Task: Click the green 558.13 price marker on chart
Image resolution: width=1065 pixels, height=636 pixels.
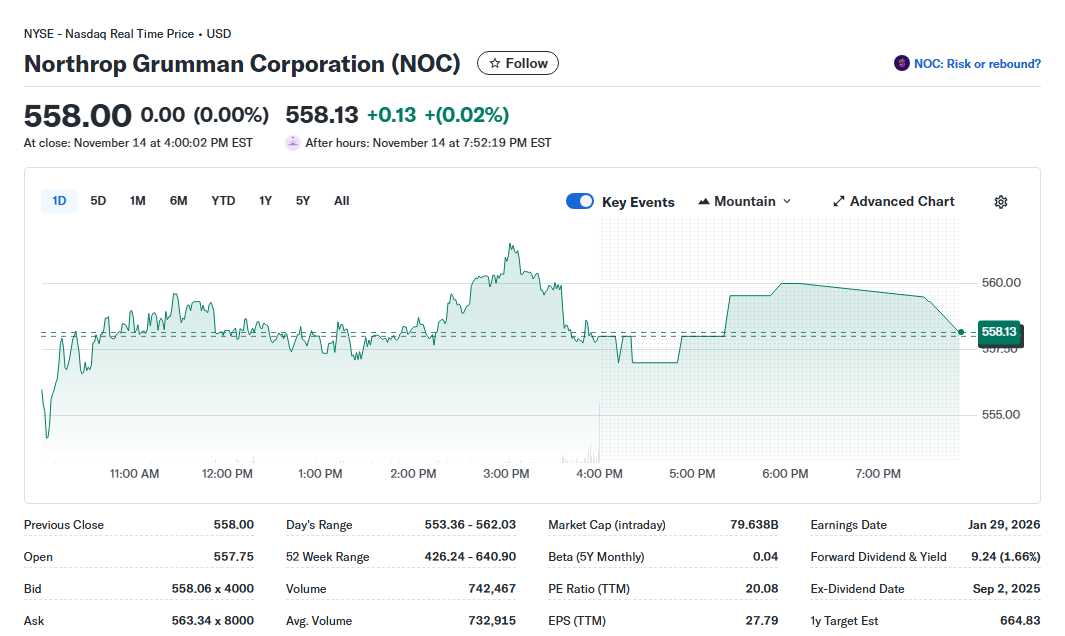Action: (999, 334)
